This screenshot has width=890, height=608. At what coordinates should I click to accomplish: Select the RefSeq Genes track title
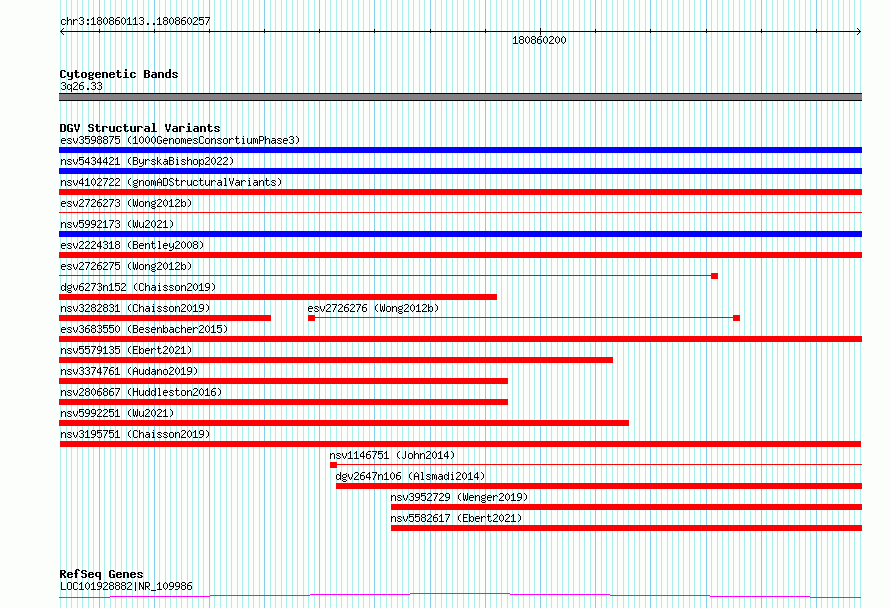[101, 574]
